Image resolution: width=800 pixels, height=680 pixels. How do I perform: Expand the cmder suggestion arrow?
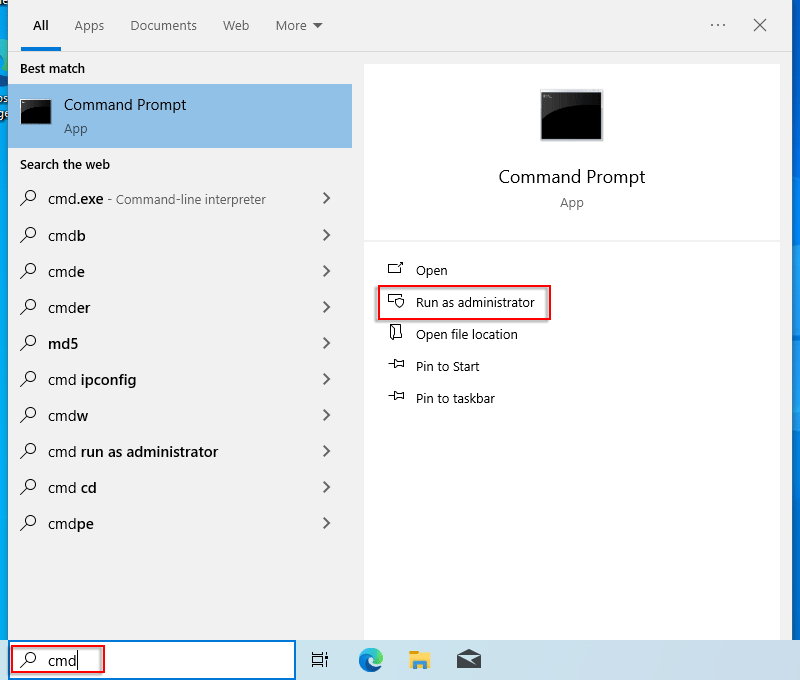(x=327, y=307)
